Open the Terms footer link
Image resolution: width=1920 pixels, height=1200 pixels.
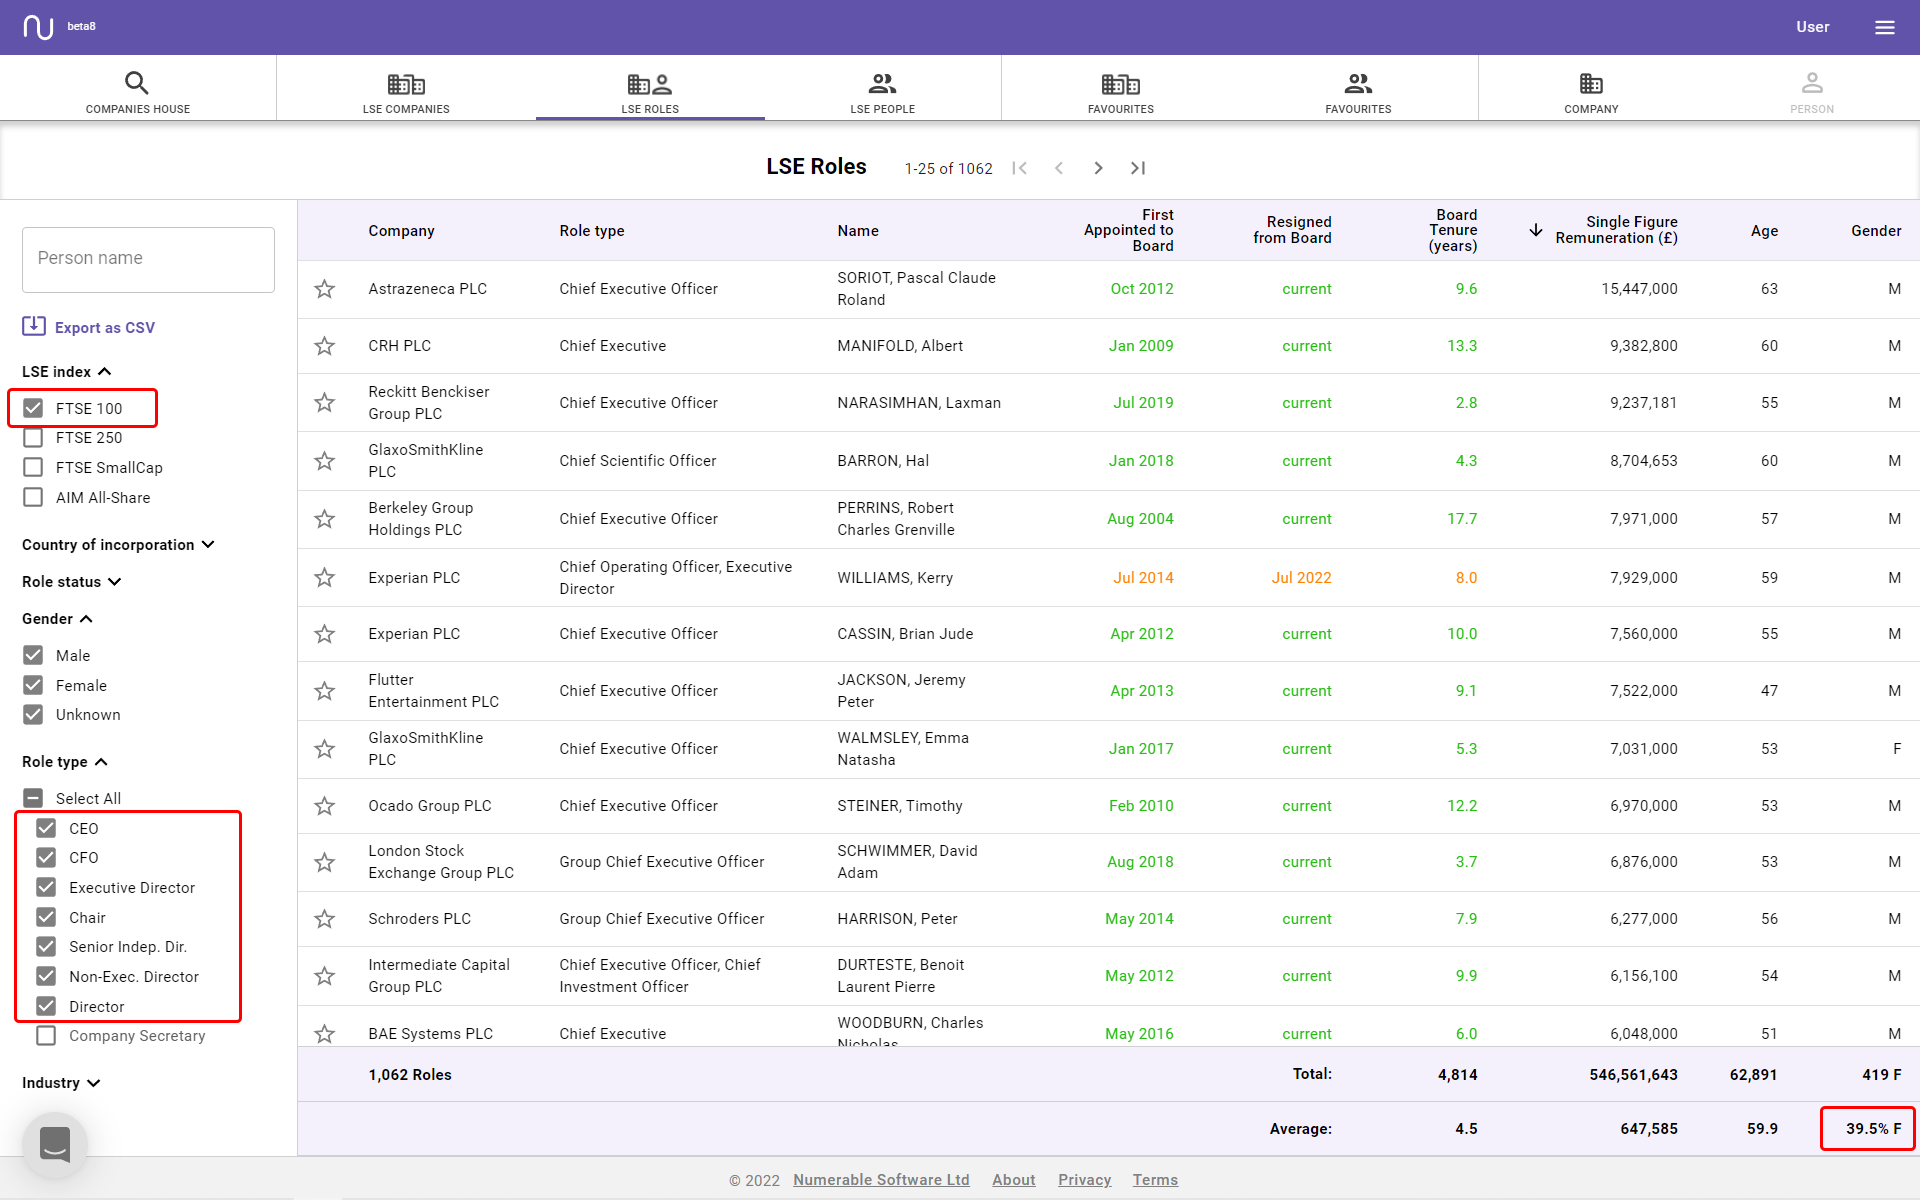(x=1155, y=1180)
